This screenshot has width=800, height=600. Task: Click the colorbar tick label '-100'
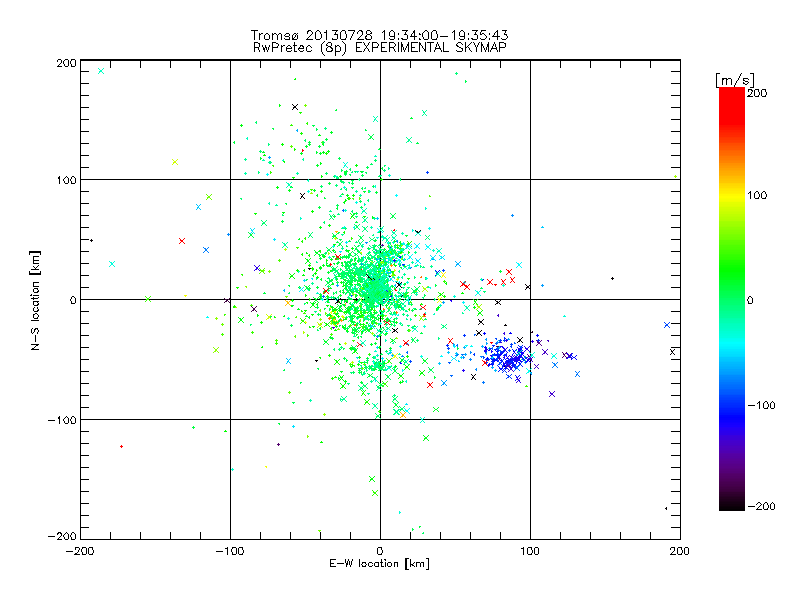pyautogui.click(x=761, y=406)
